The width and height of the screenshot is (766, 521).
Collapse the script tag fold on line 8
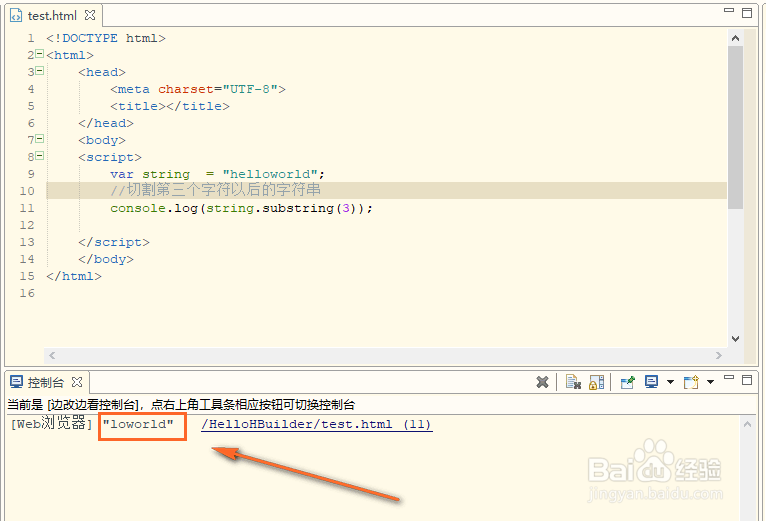(x=40, y=155)
